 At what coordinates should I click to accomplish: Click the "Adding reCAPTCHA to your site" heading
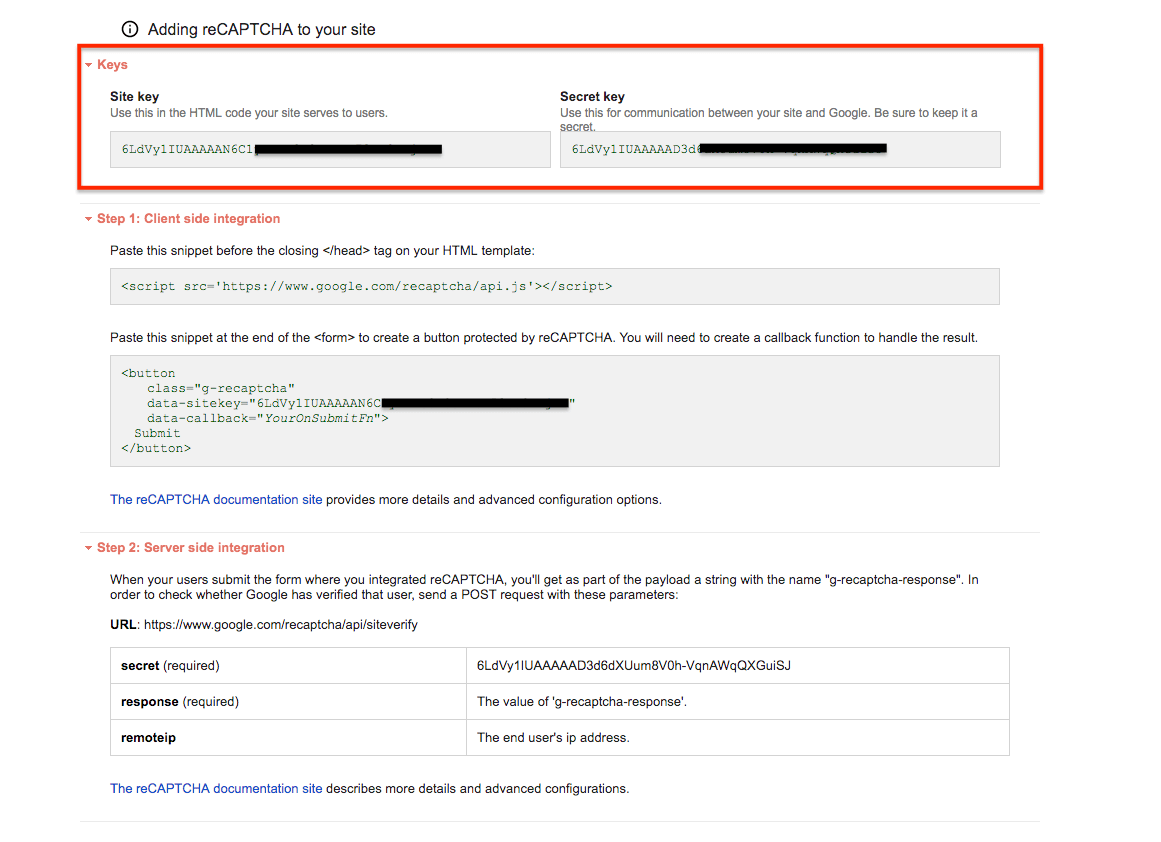(x=262, y=29)
